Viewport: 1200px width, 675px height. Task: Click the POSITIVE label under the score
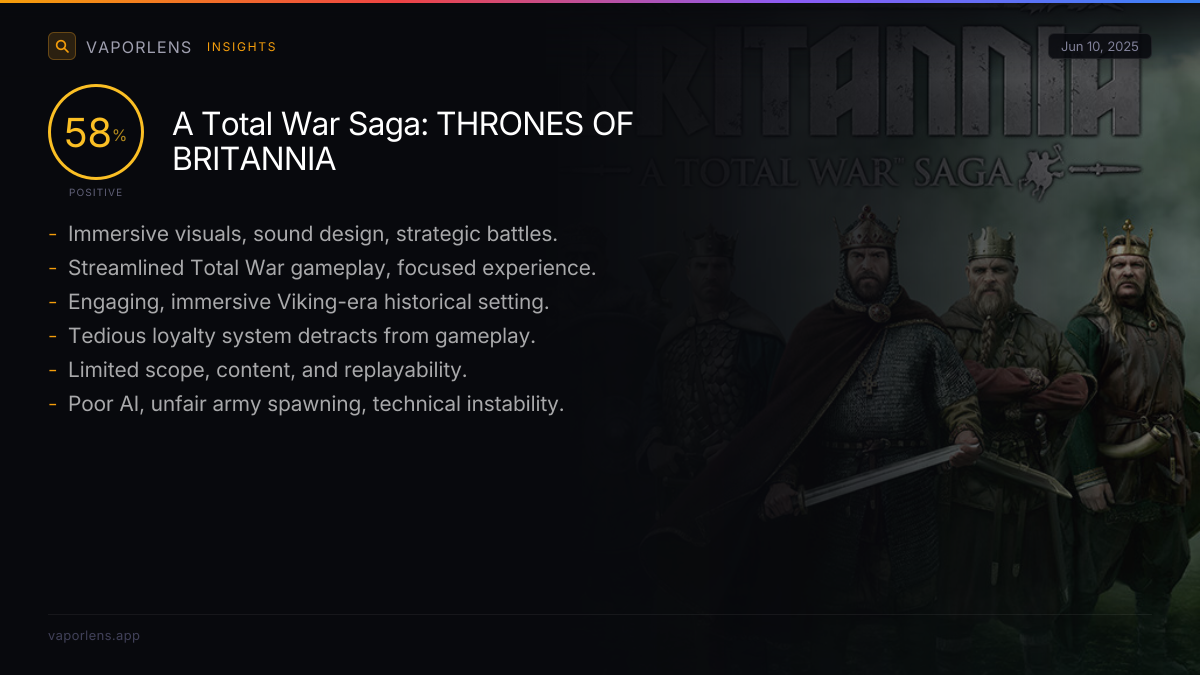[96, 192]
